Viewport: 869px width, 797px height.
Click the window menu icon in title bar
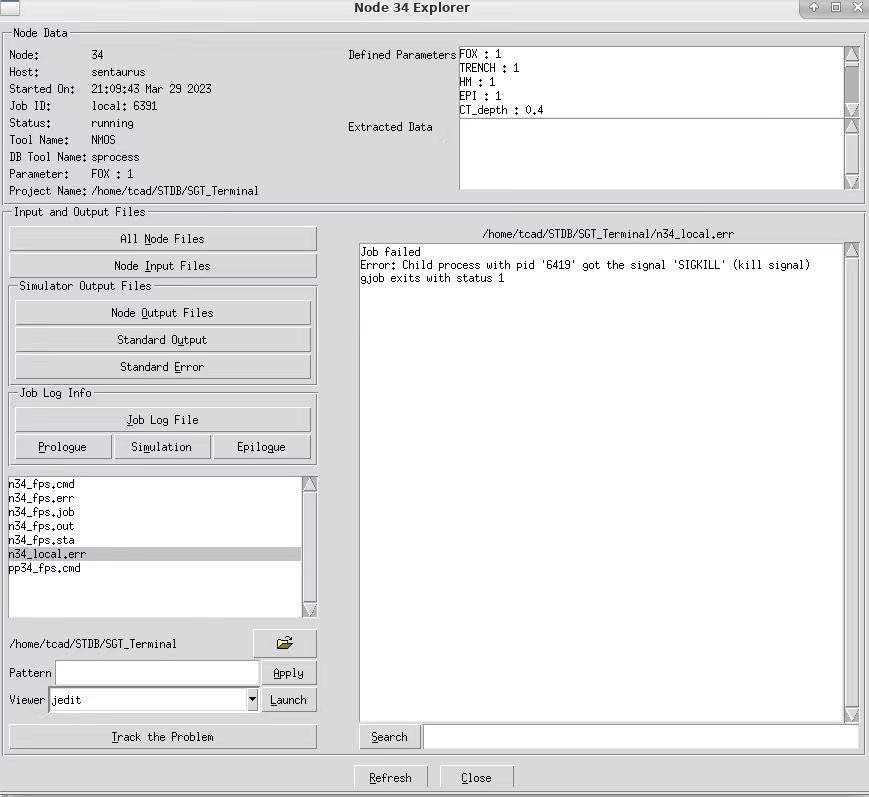(10, 7)
